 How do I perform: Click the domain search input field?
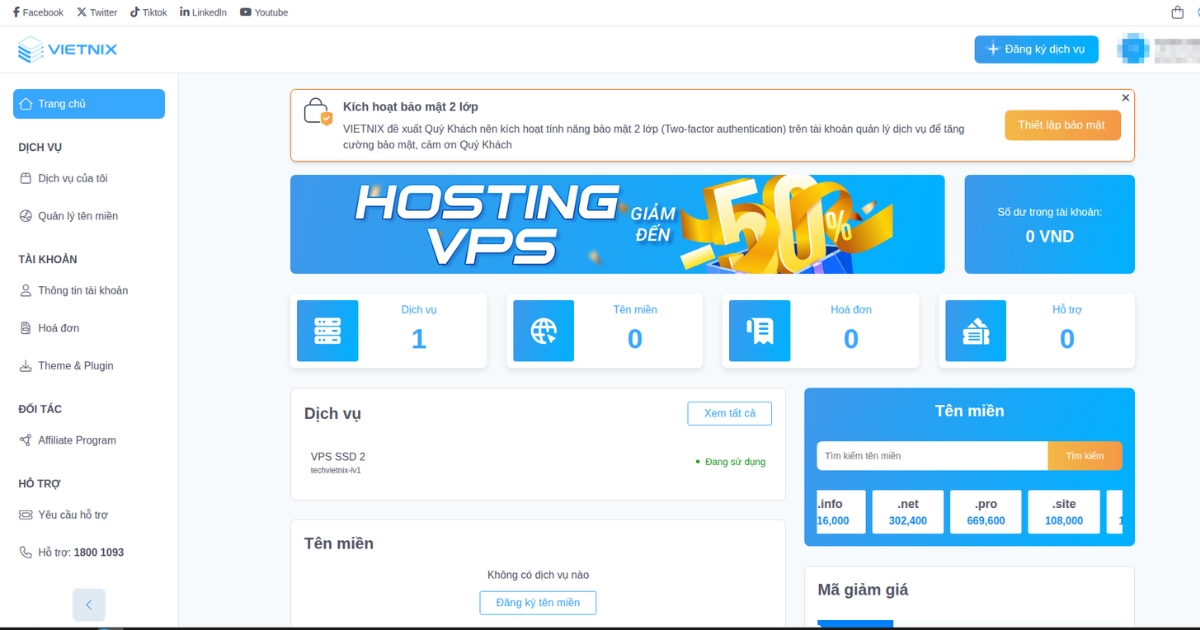click(x=930, y=455)
